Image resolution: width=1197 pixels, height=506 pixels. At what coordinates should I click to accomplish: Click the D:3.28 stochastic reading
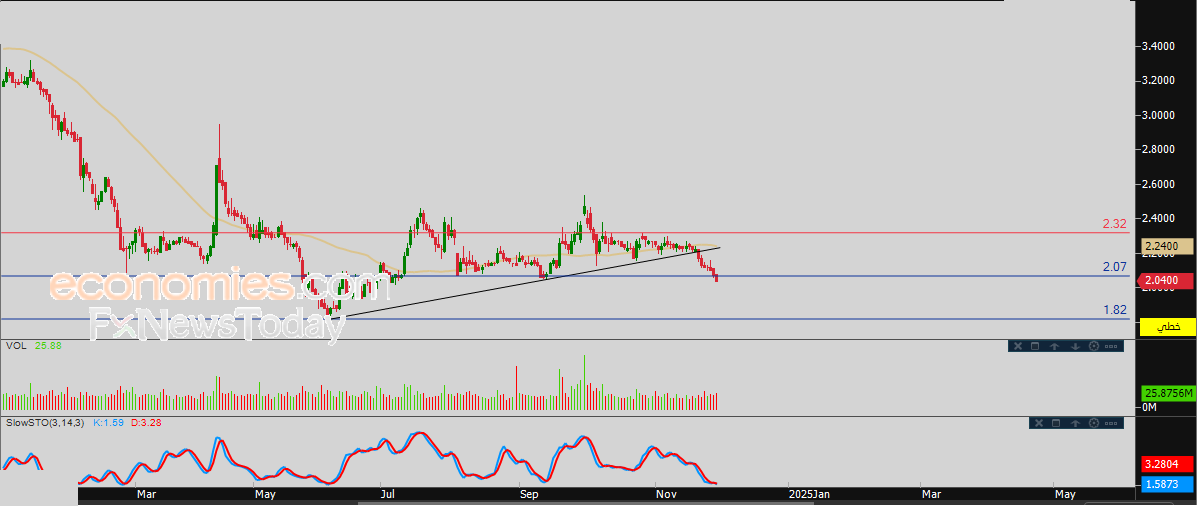click(x=145, y=422)
